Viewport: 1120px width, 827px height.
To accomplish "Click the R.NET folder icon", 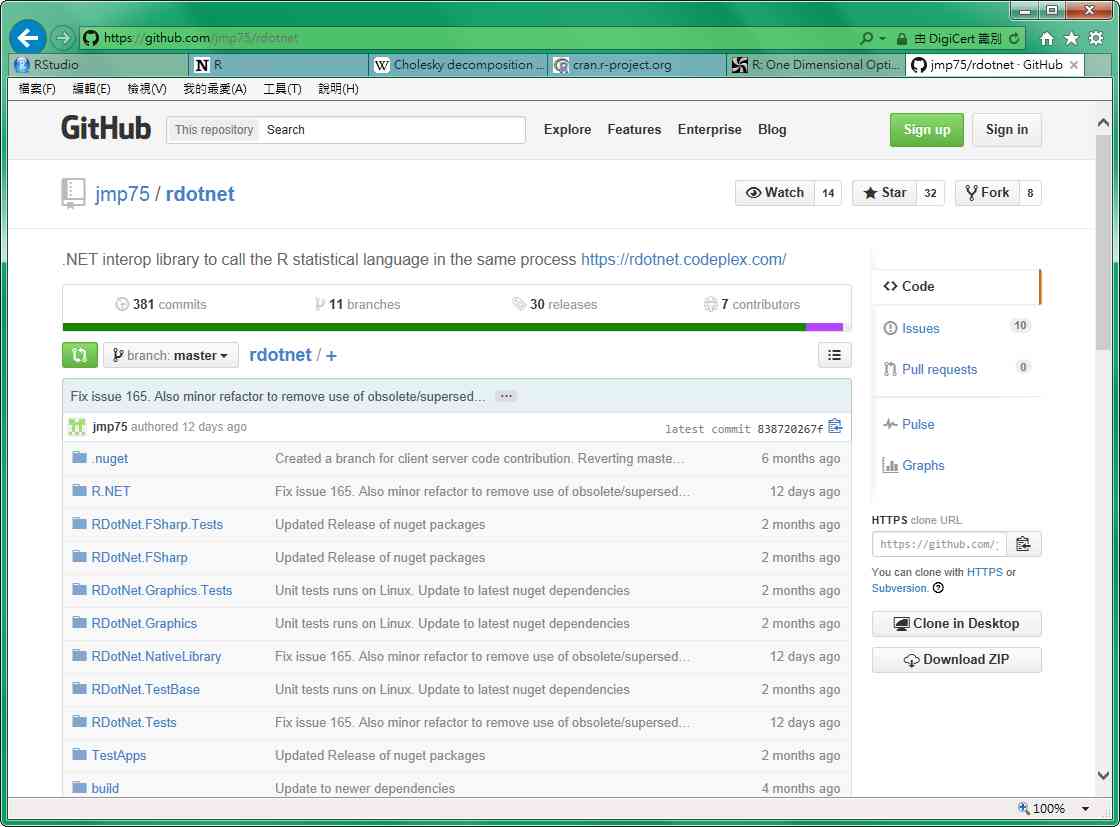I will click(79, 491).
